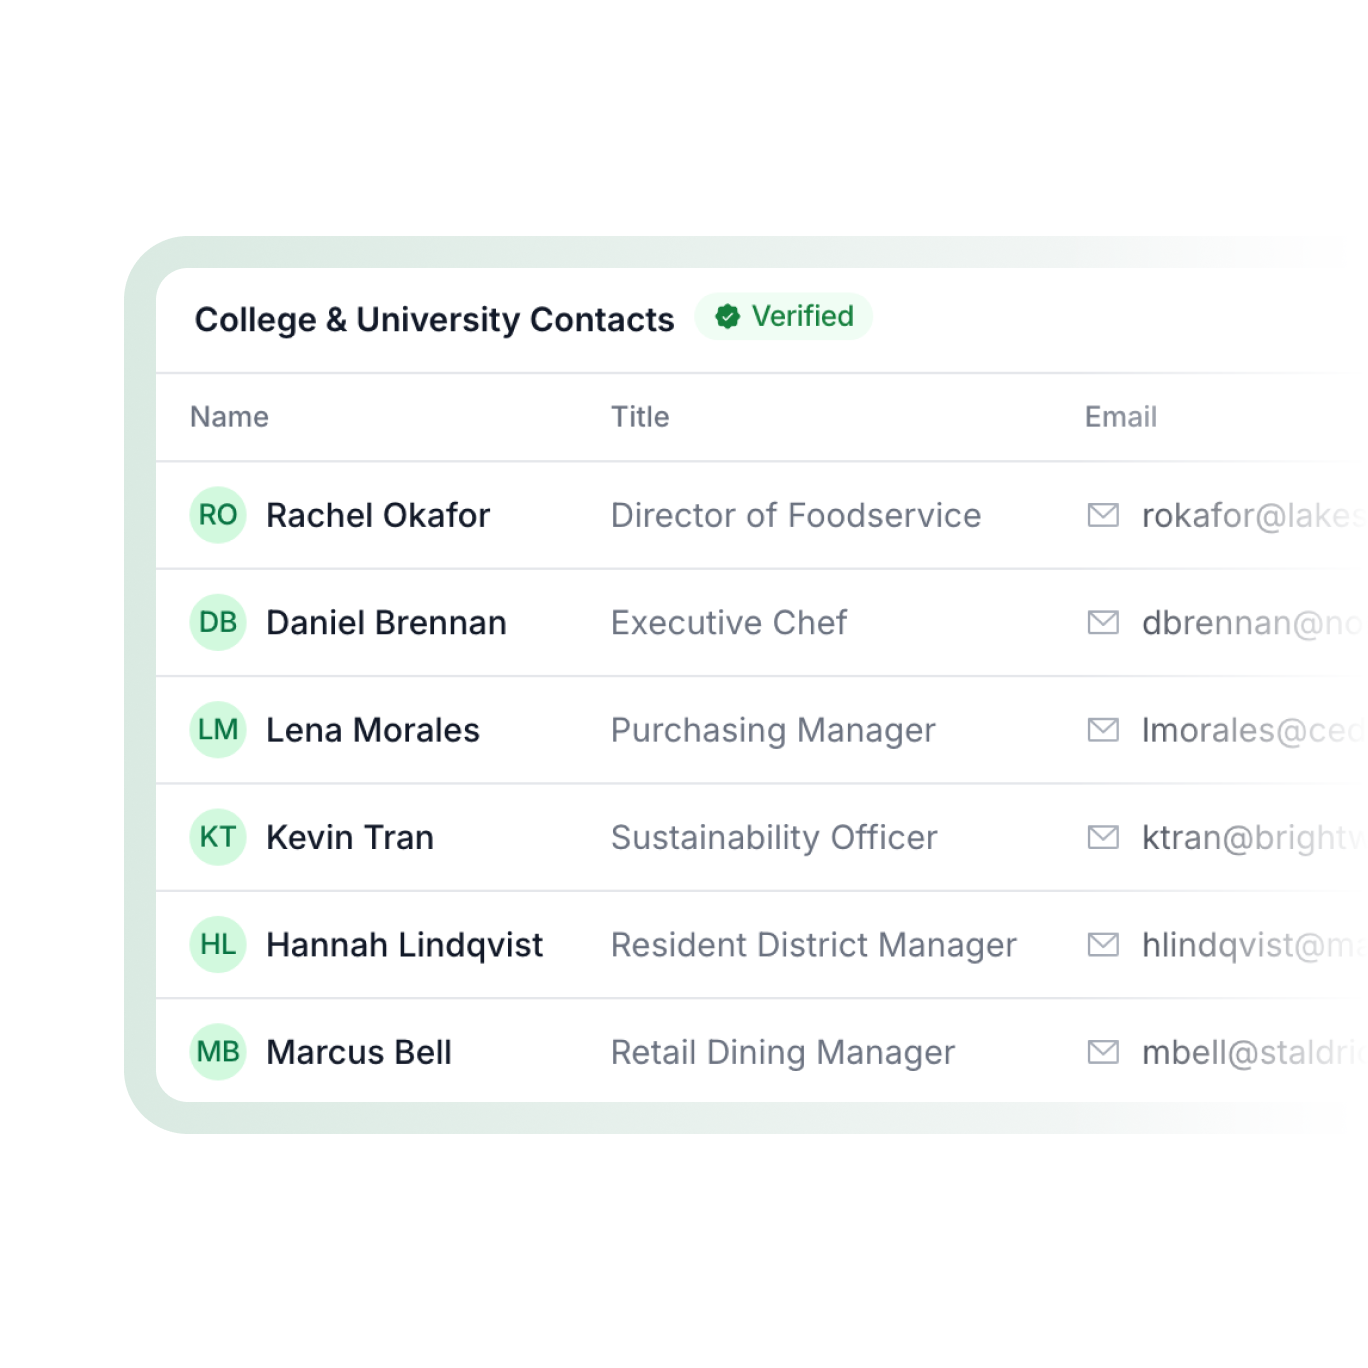
Task: Click the College & University Contacts heading
Action: tap(434, 319)
